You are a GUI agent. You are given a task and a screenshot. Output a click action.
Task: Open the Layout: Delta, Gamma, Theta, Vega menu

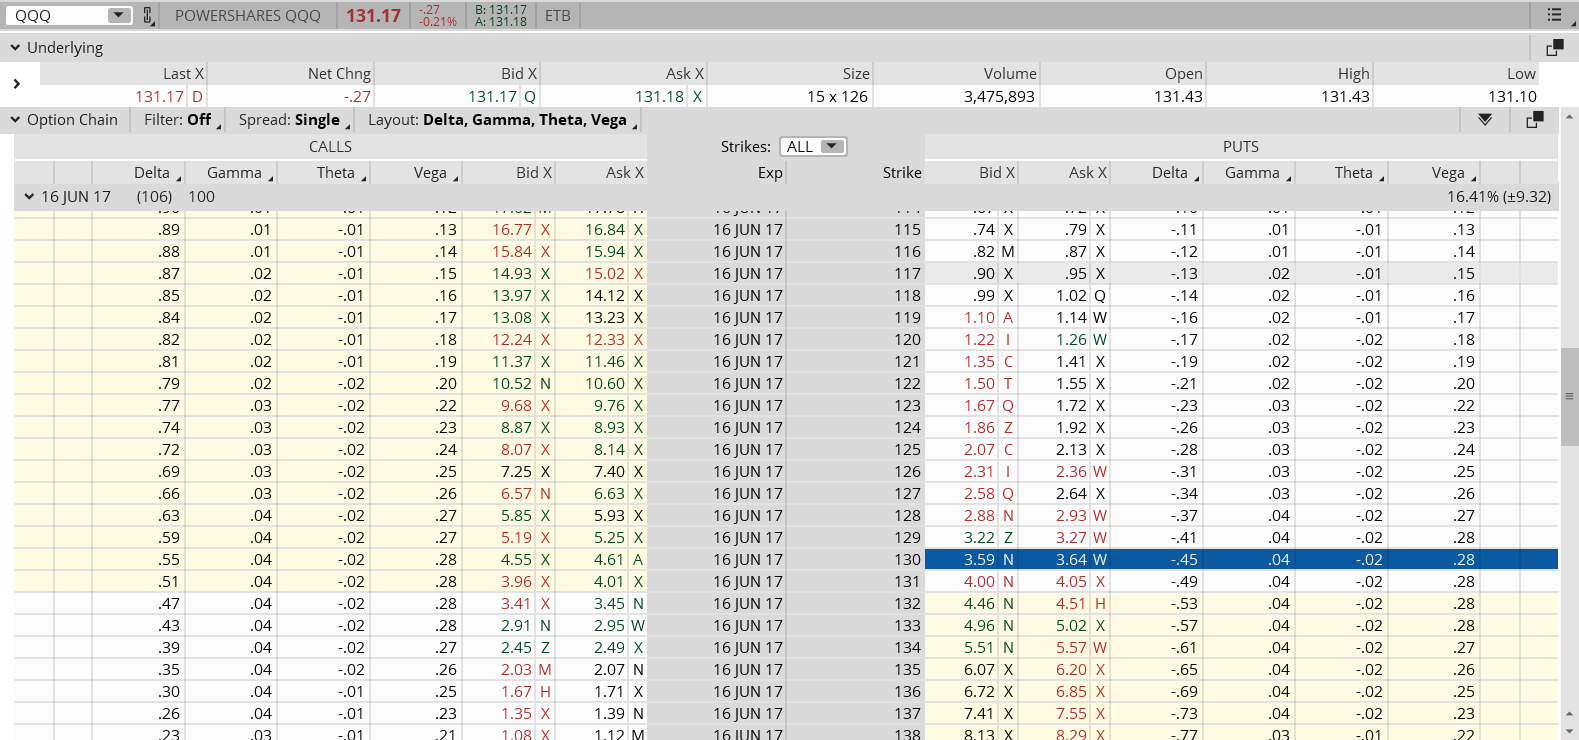point(498,120)
